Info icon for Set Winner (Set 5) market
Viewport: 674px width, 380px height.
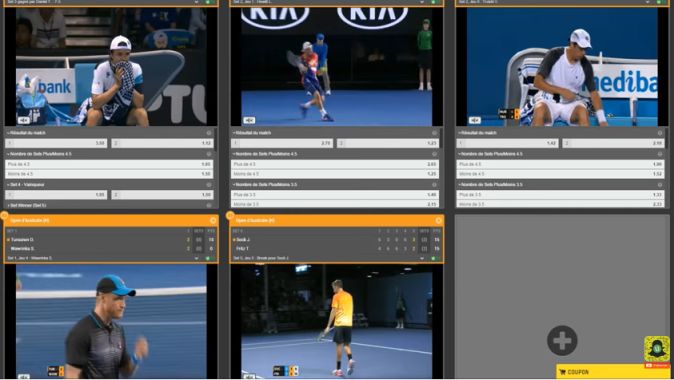tap(209, 205)
